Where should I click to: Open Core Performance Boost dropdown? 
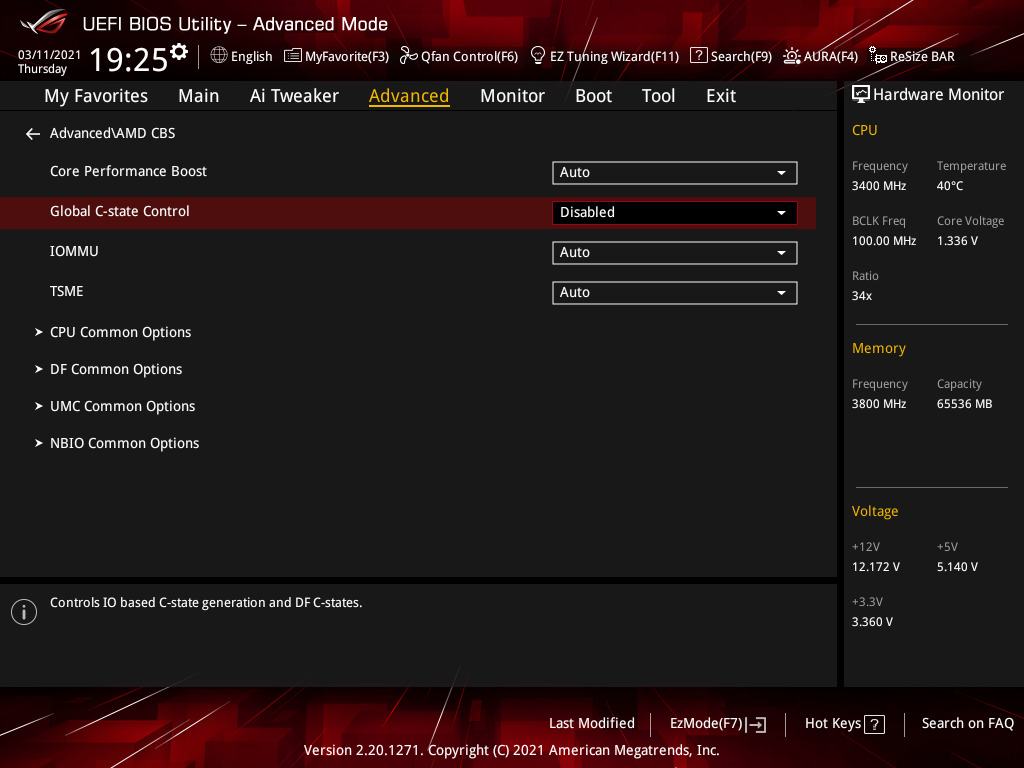pos(675,172)
